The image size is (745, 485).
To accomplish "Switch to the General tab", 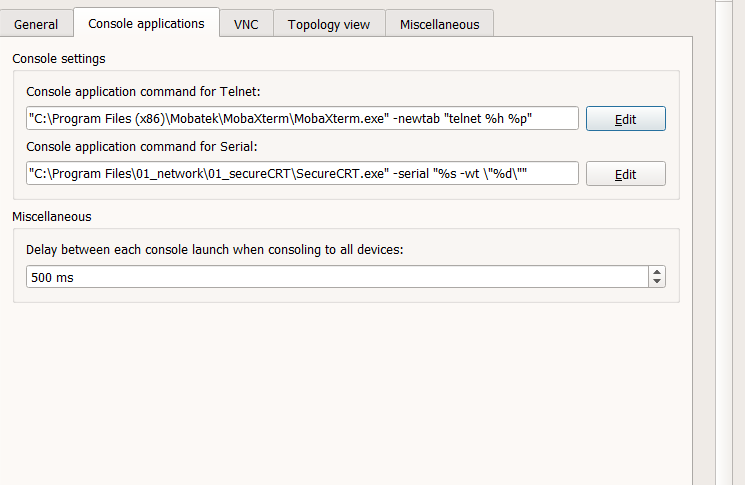I will (x=36, y=24).
